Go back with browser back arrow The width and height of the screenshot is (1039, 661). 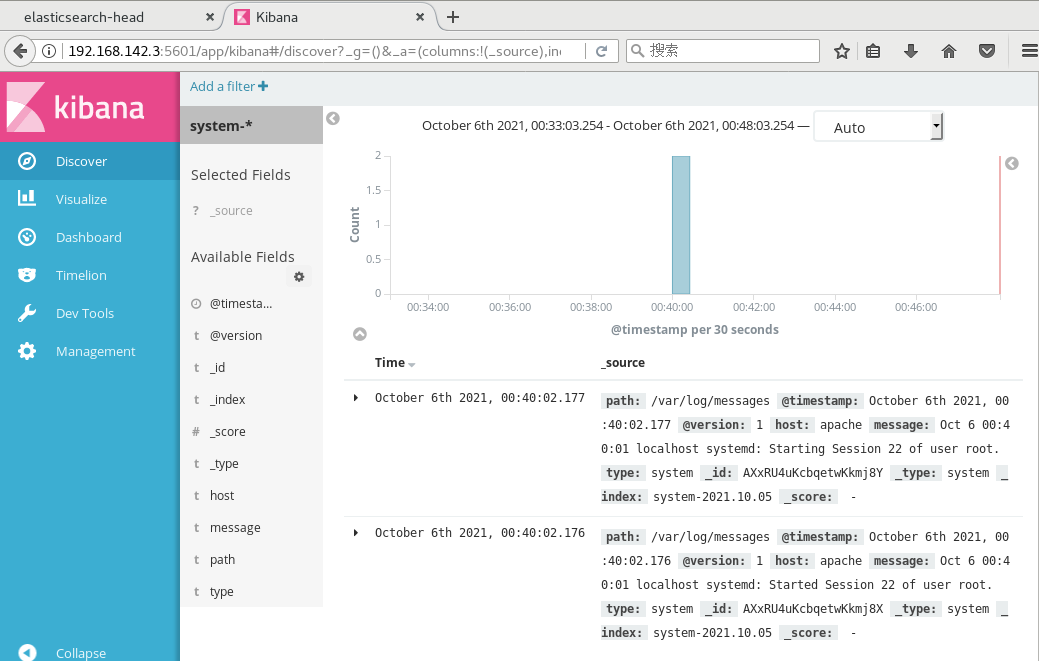click(20, 51)
